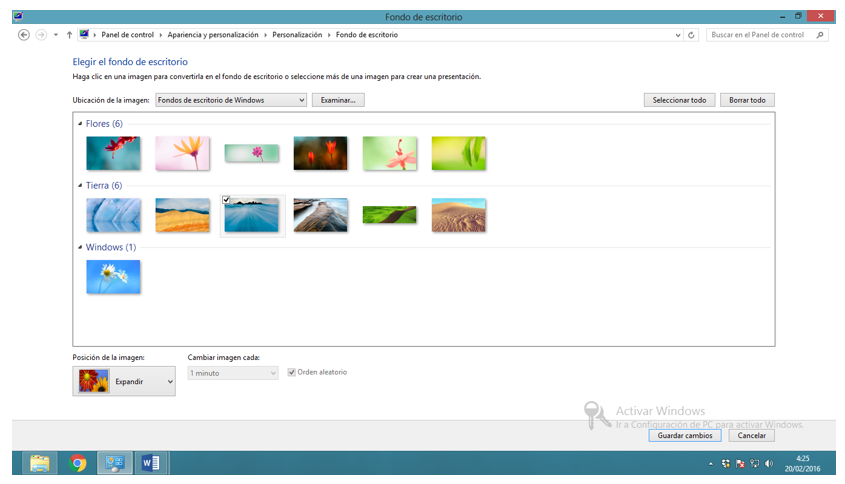Select the orange flower on pink wallpaper
Screen dimensions: 845x484
[x=182, y=153]
